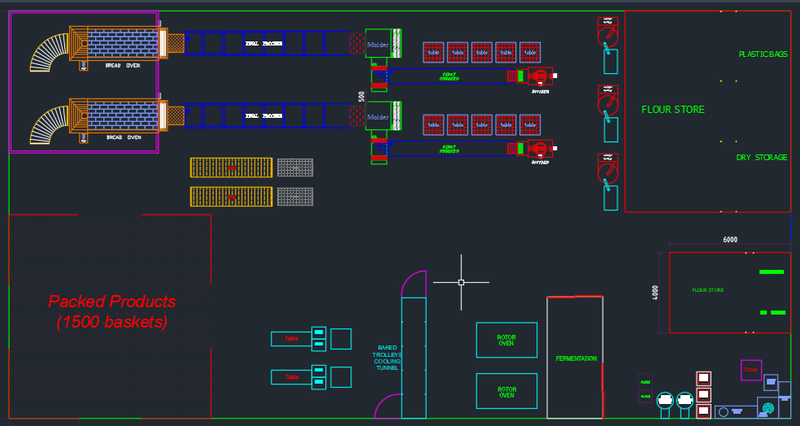Click the bottom red mixer symbol

pyautogui.click(x=608, y=170)
